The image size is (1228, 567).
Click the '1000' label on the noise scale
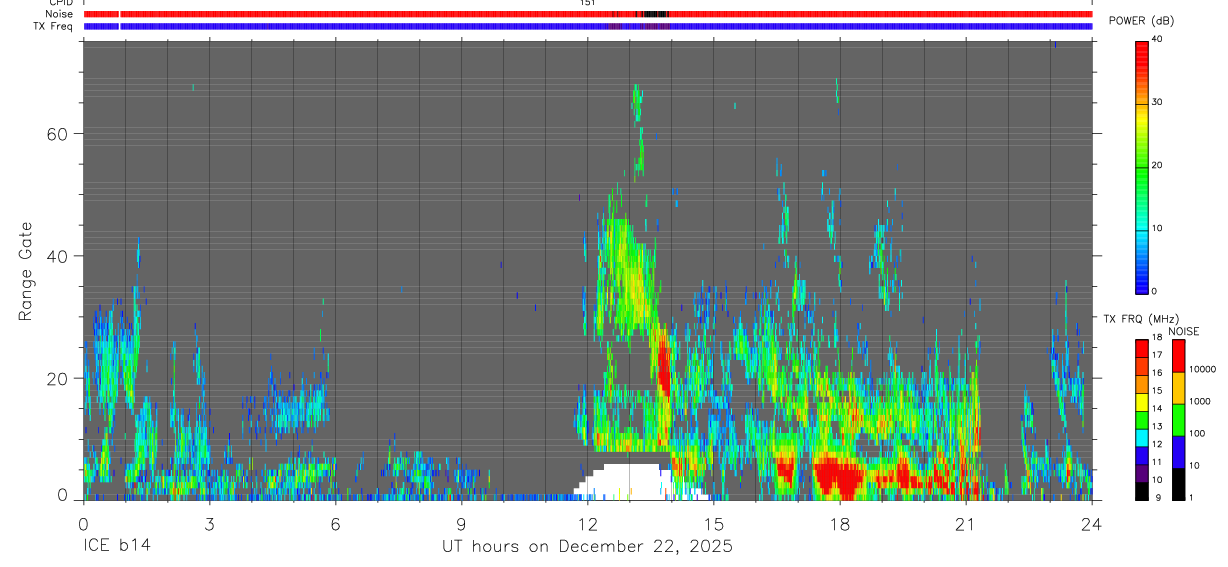[1199, 401]
